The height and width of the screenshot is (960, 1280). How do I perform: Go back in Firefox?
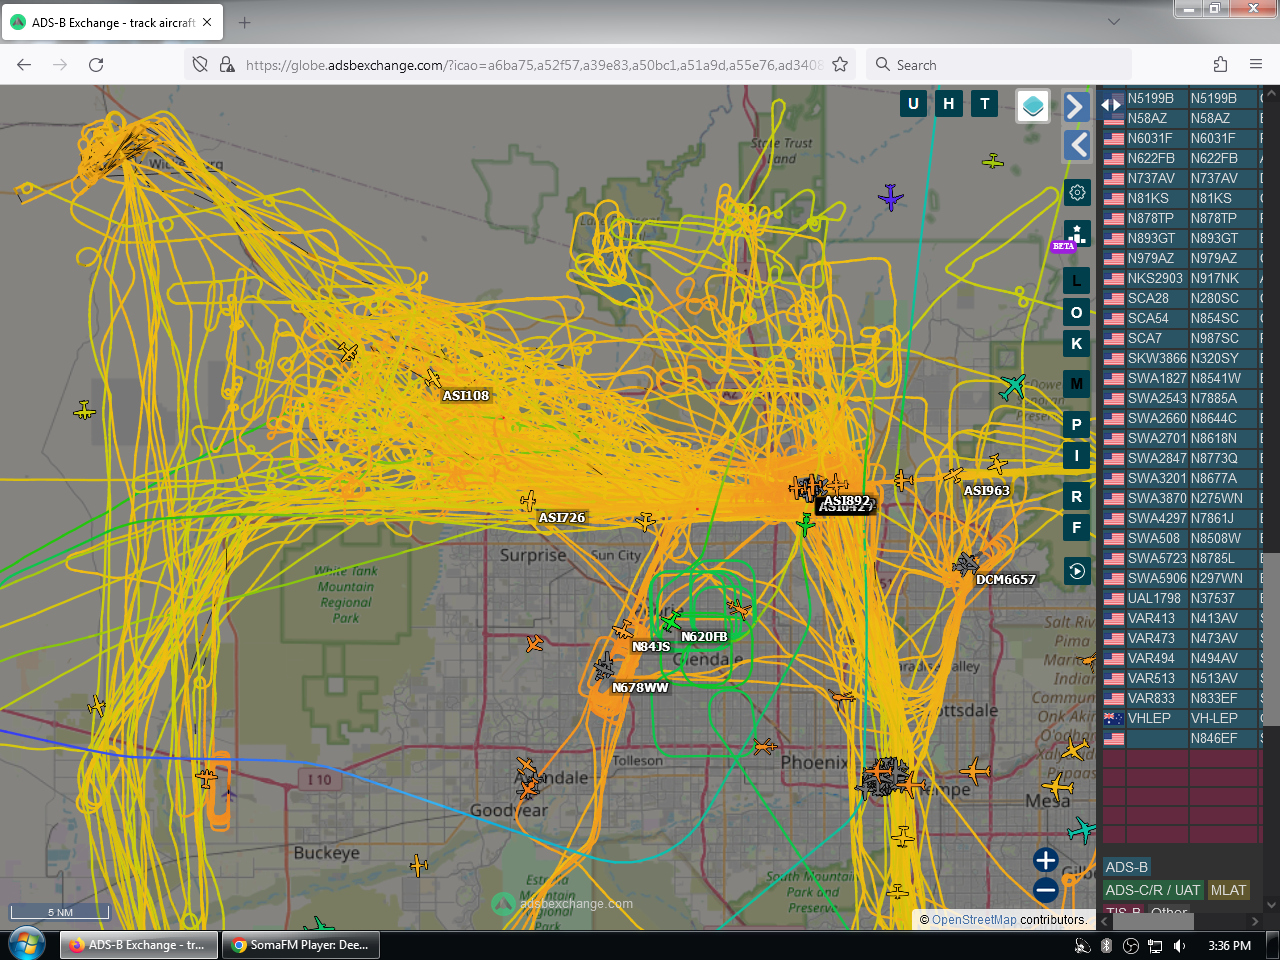(24, 64)
